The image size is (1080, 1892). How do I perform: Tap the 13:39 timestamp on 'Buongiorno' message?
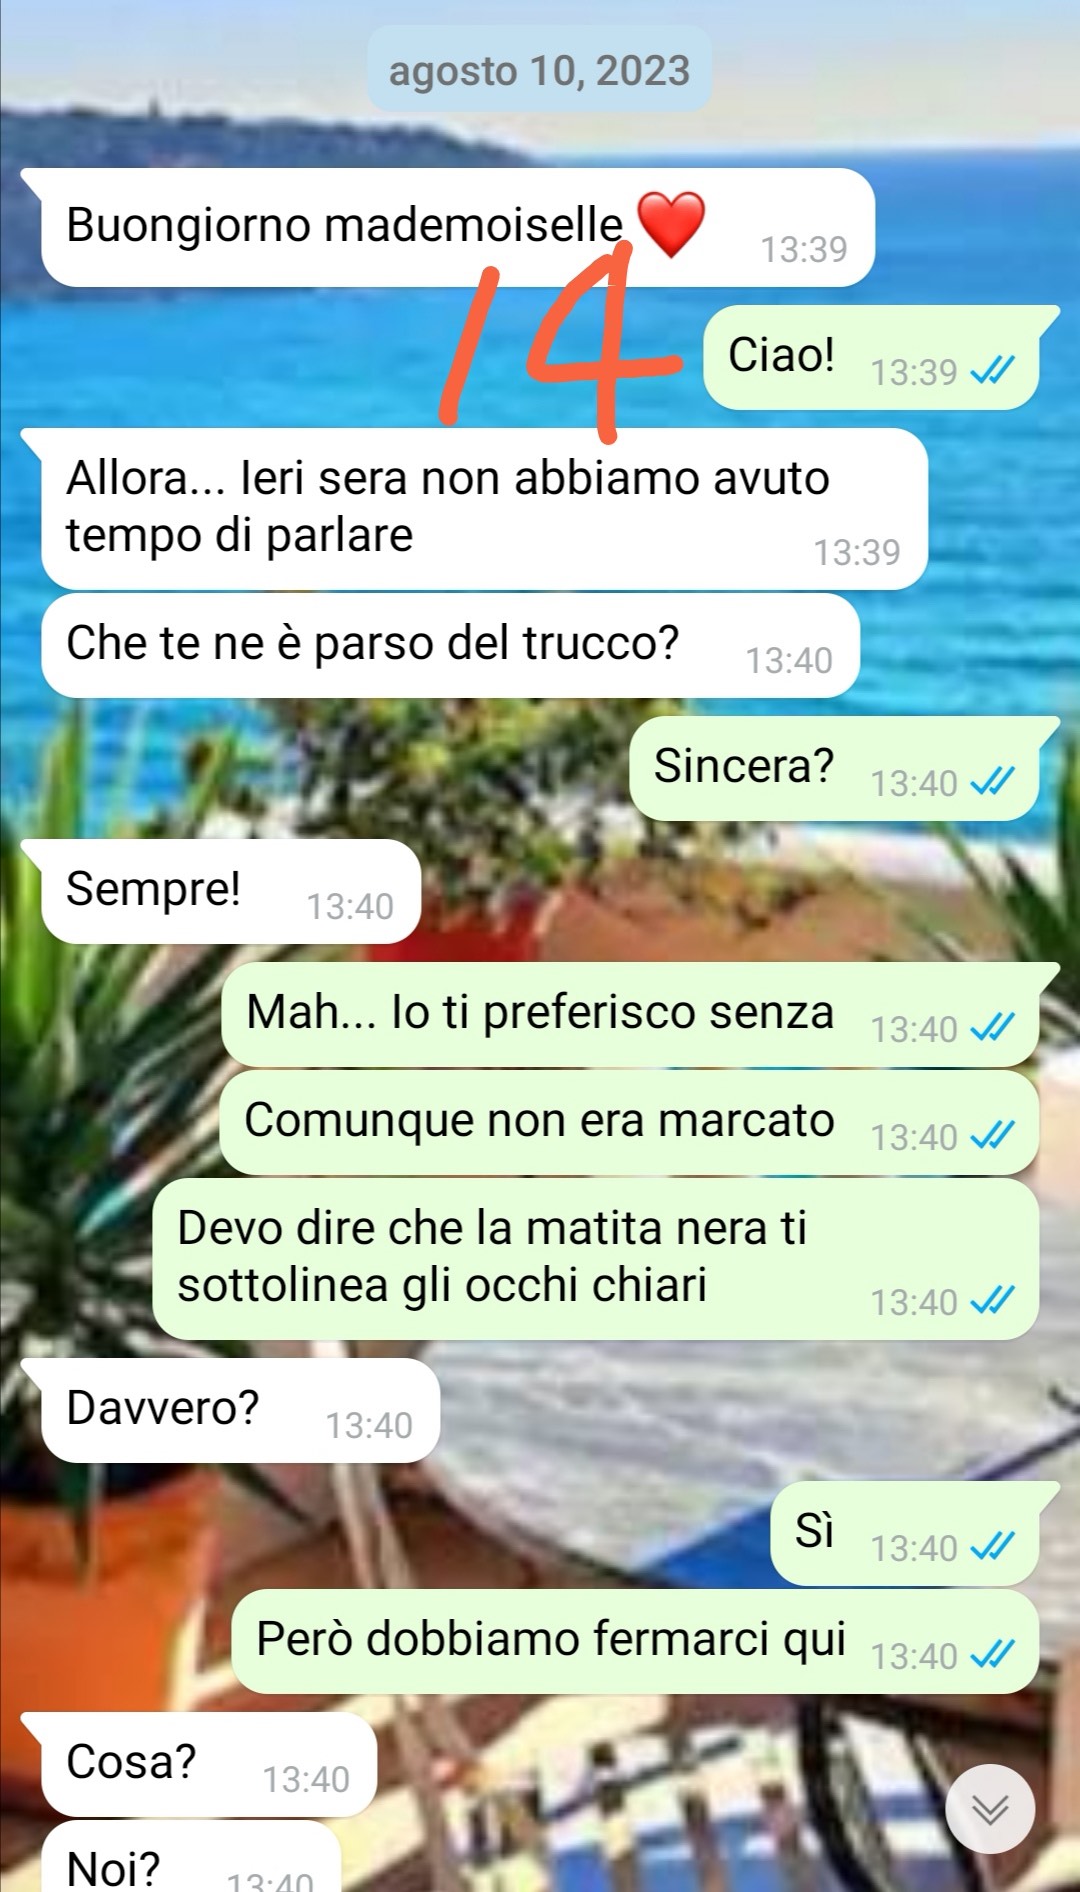804,249
